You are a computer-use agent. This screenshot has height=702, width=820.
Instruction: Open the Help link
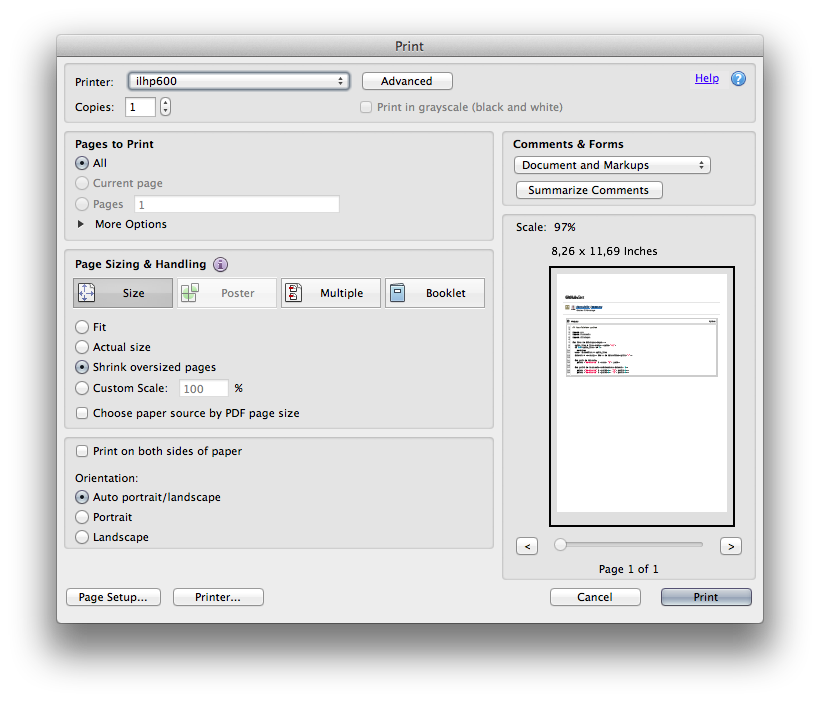point(706,78)
